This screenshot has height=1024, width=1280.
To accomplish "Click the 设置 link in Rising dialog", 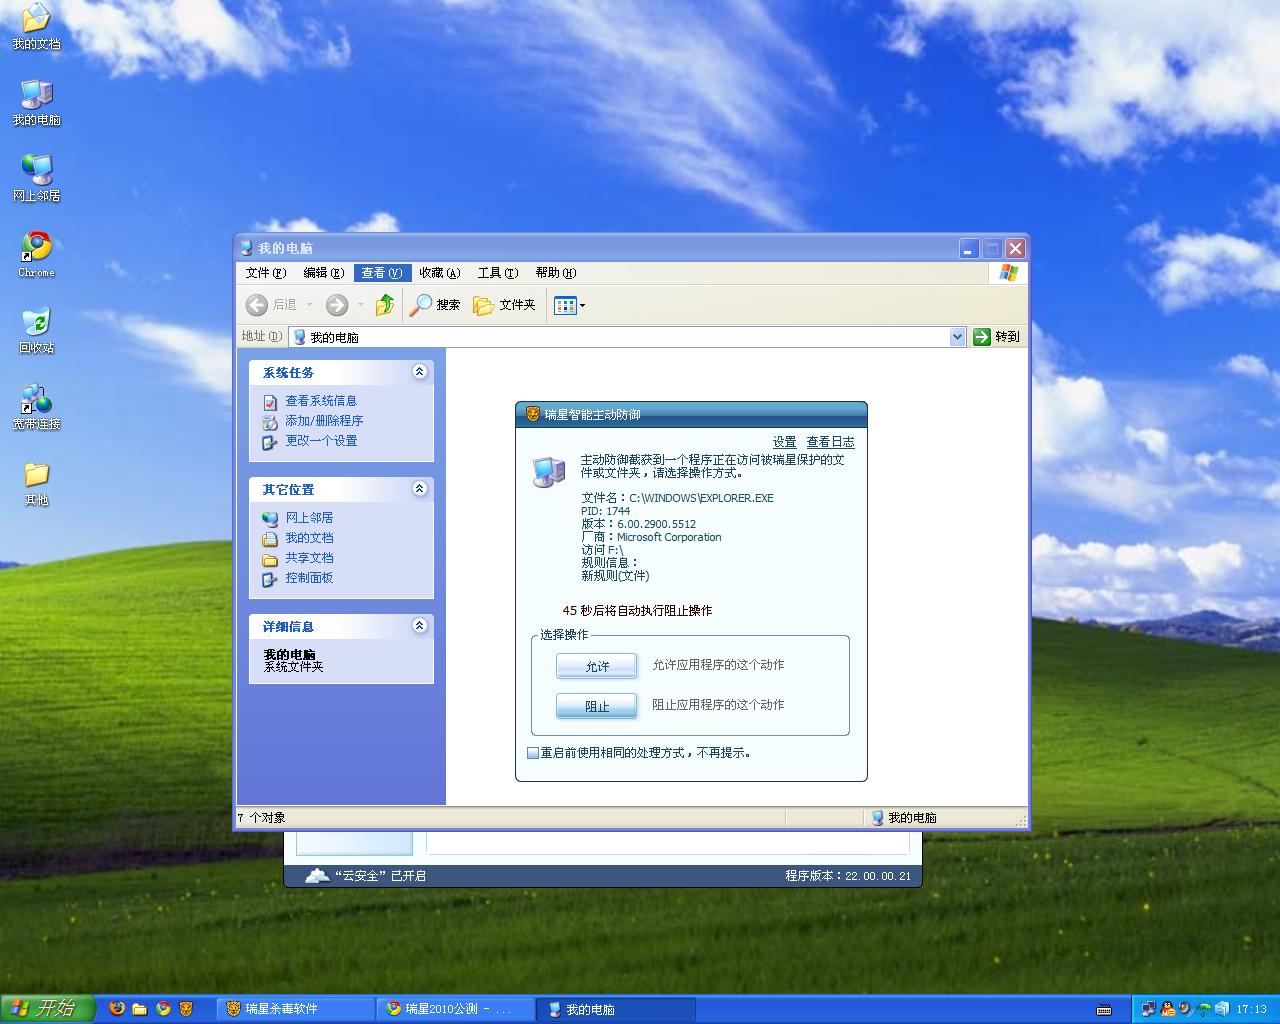I will coord(785,442).
